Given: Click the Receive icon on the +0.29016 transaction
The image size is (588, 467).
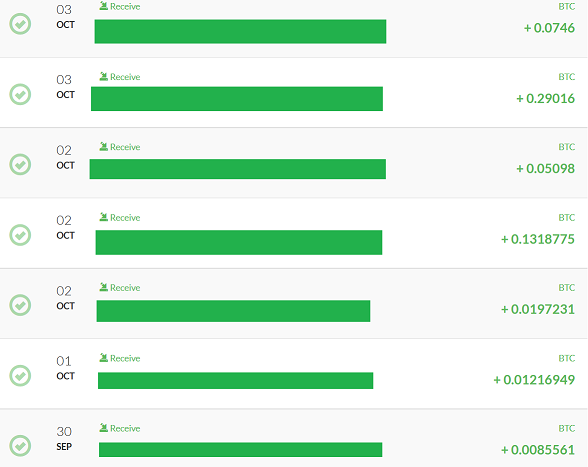Looking at the screenshot, I should click(104, 77).
